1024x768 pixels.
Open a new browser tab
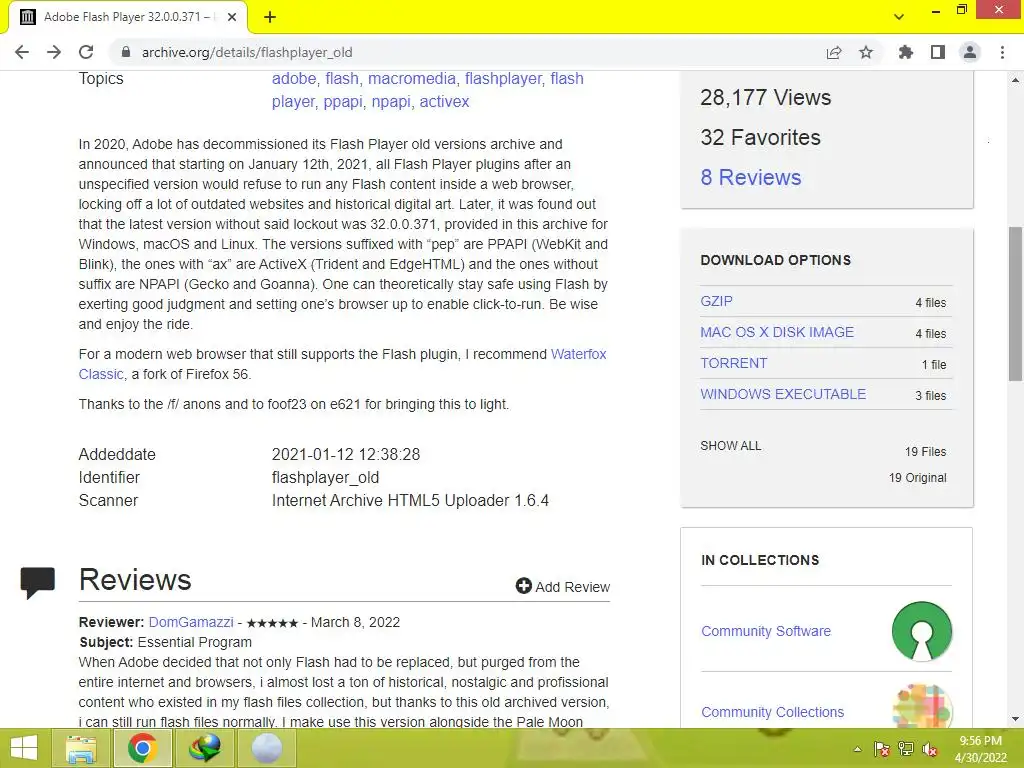[x=270, y=18]
